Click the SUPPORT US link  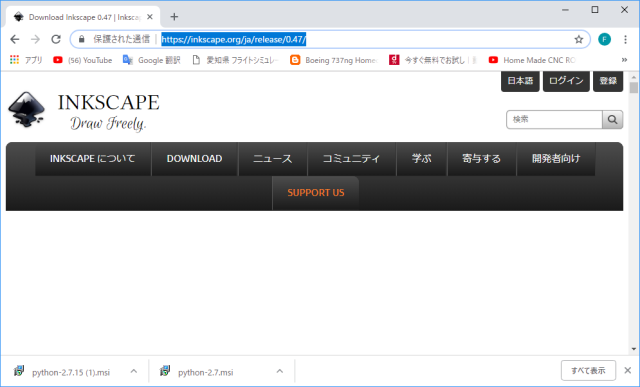(x=316, y=193)
